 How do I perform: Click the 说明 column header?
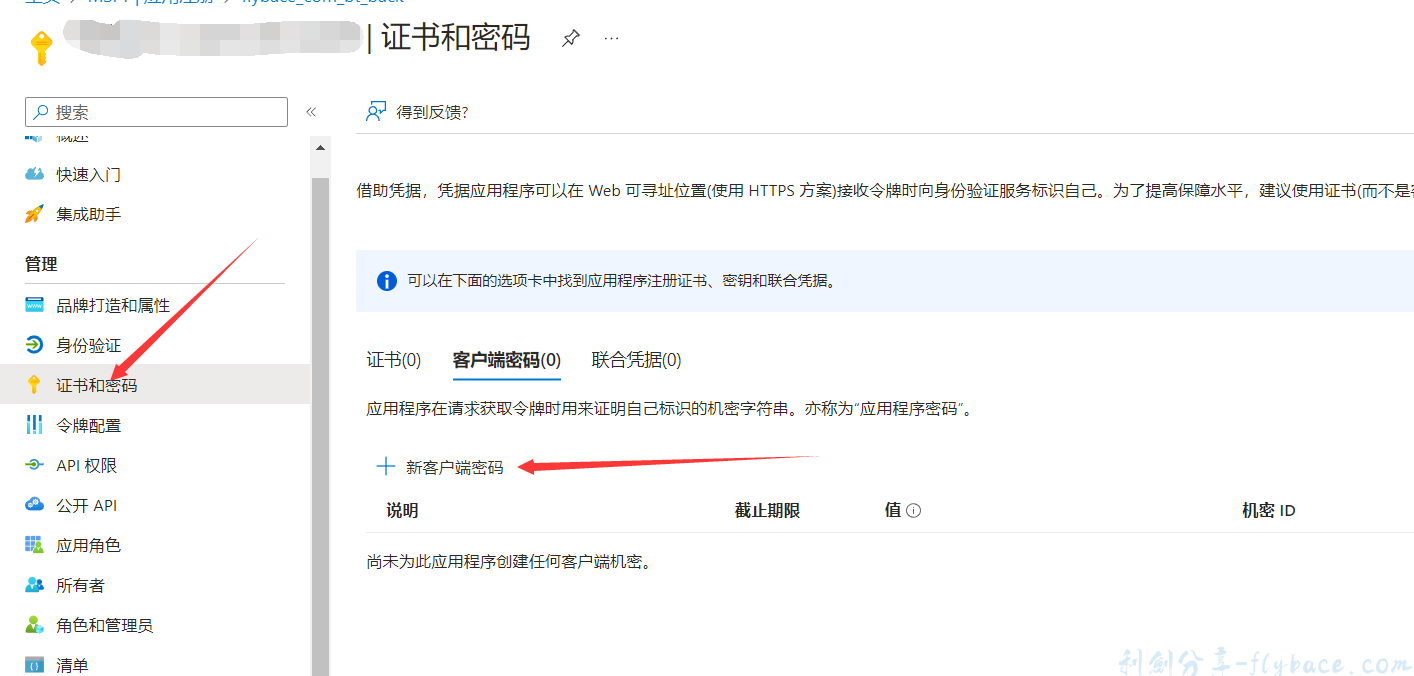click(402, 510)
